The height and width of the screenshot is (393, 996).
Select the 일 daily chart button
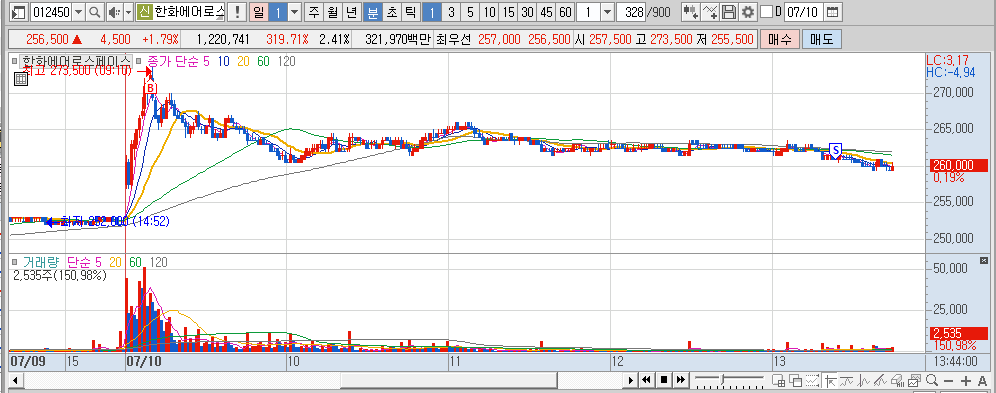point(259,11)
